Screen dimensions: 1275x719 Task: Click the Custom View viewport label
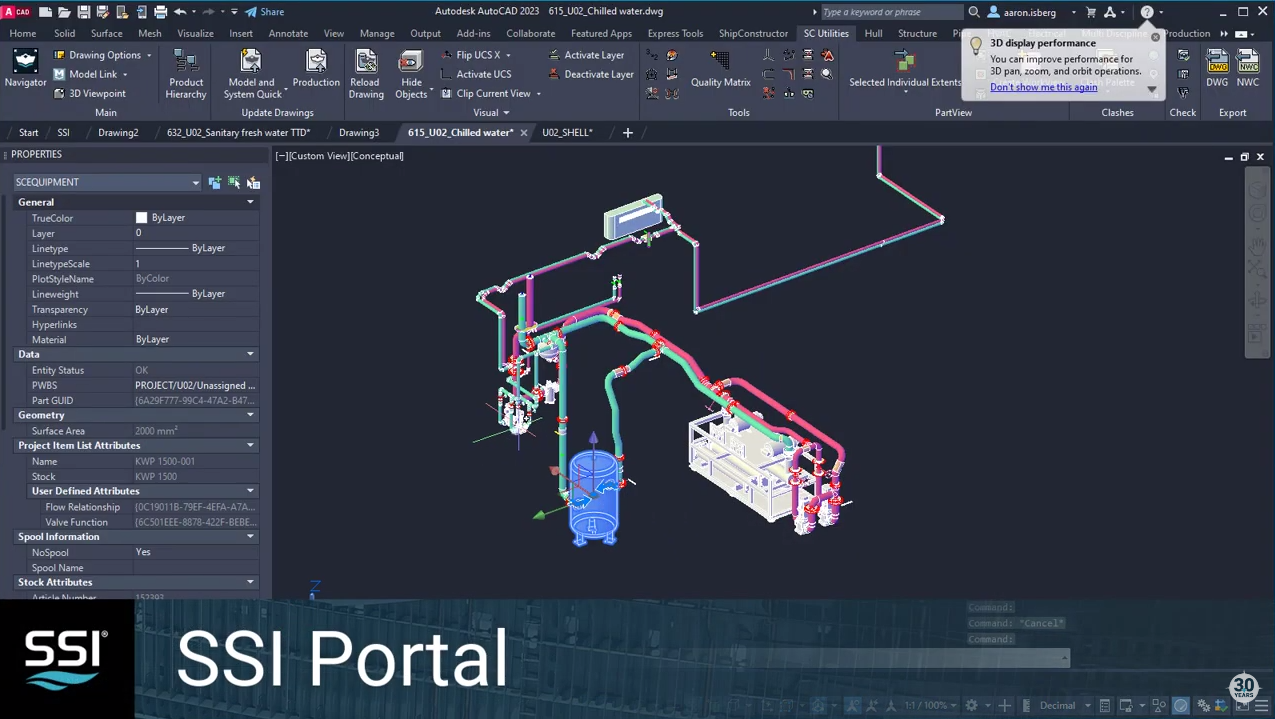318,156
